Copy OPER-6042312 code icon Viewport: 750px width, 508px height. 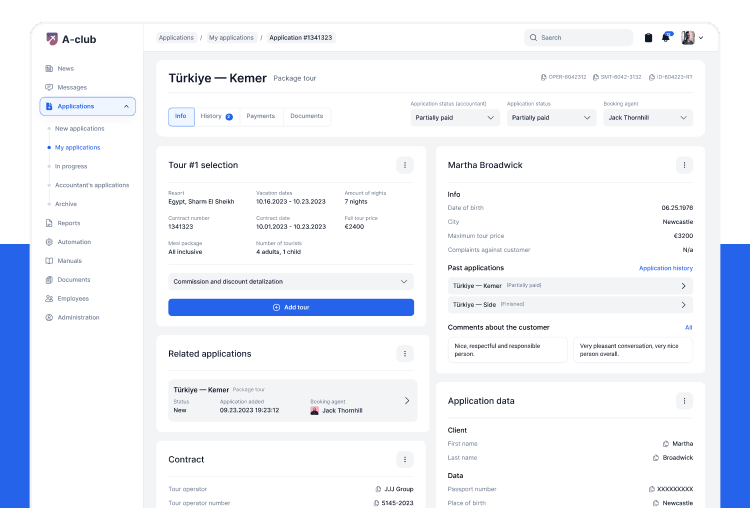pyautogui.click(x=543, y=77)
